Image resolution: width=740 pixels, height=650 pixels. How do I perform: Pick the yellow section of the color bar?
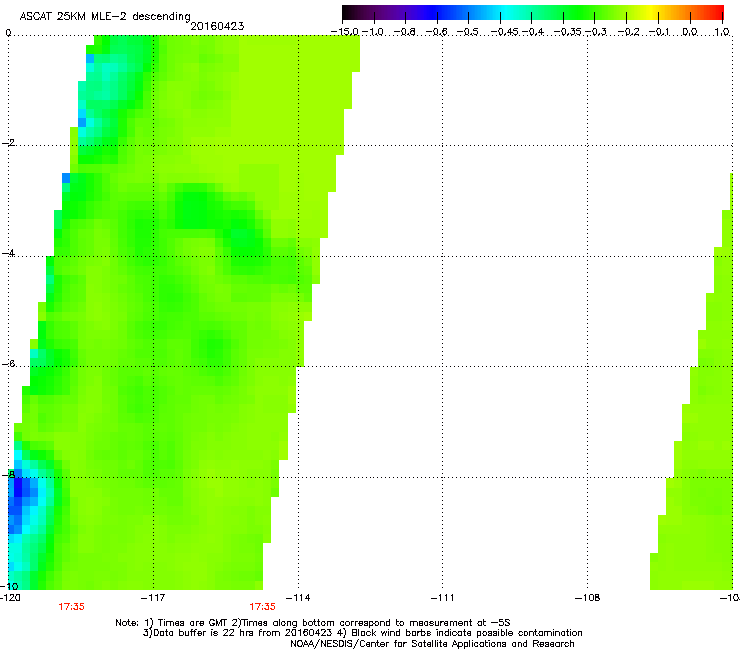coord(651,12)
